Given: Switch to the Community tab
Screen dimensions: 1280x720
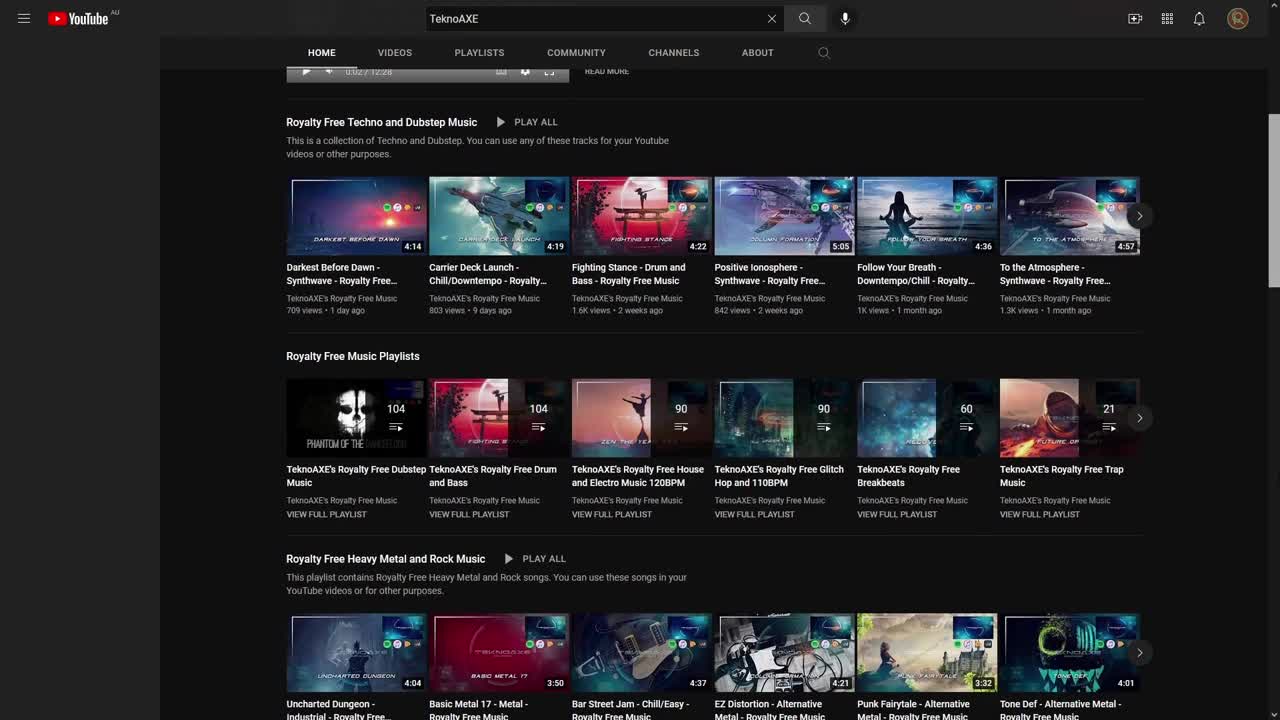Looking at the screenshot, I should 576,53.
